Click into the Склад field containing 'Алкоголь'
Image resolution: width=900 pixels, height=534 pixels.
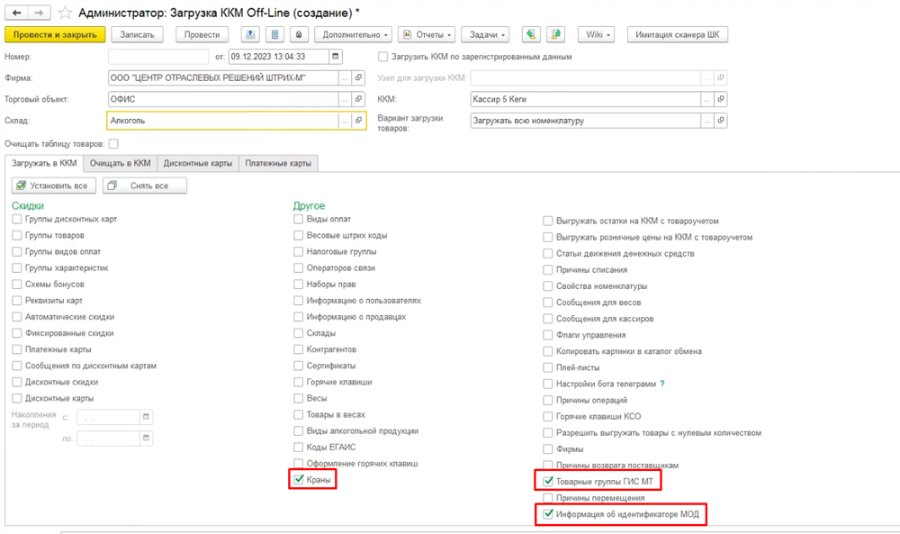[223, 121]
